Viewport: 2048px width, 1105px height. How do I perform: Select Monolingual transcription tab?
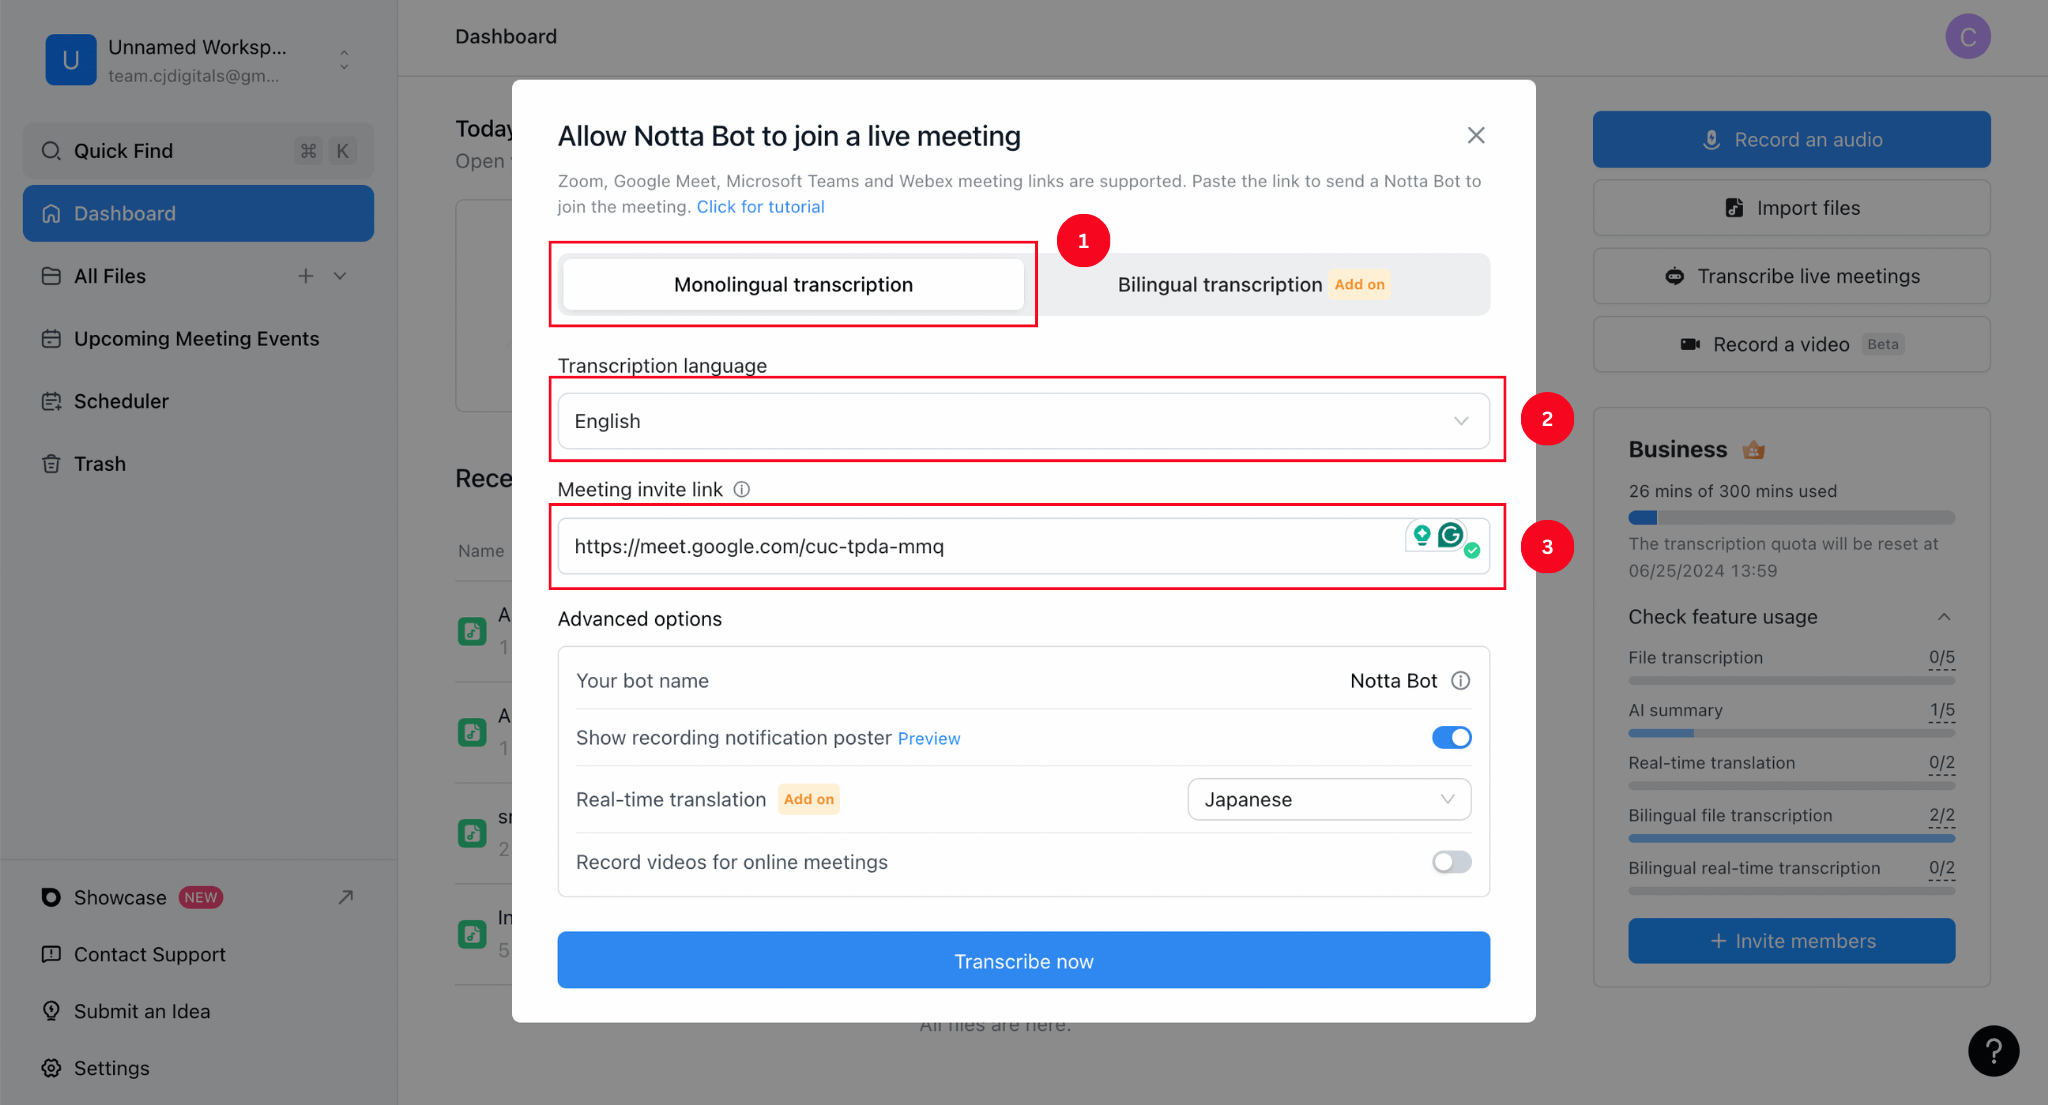(795, 284)
